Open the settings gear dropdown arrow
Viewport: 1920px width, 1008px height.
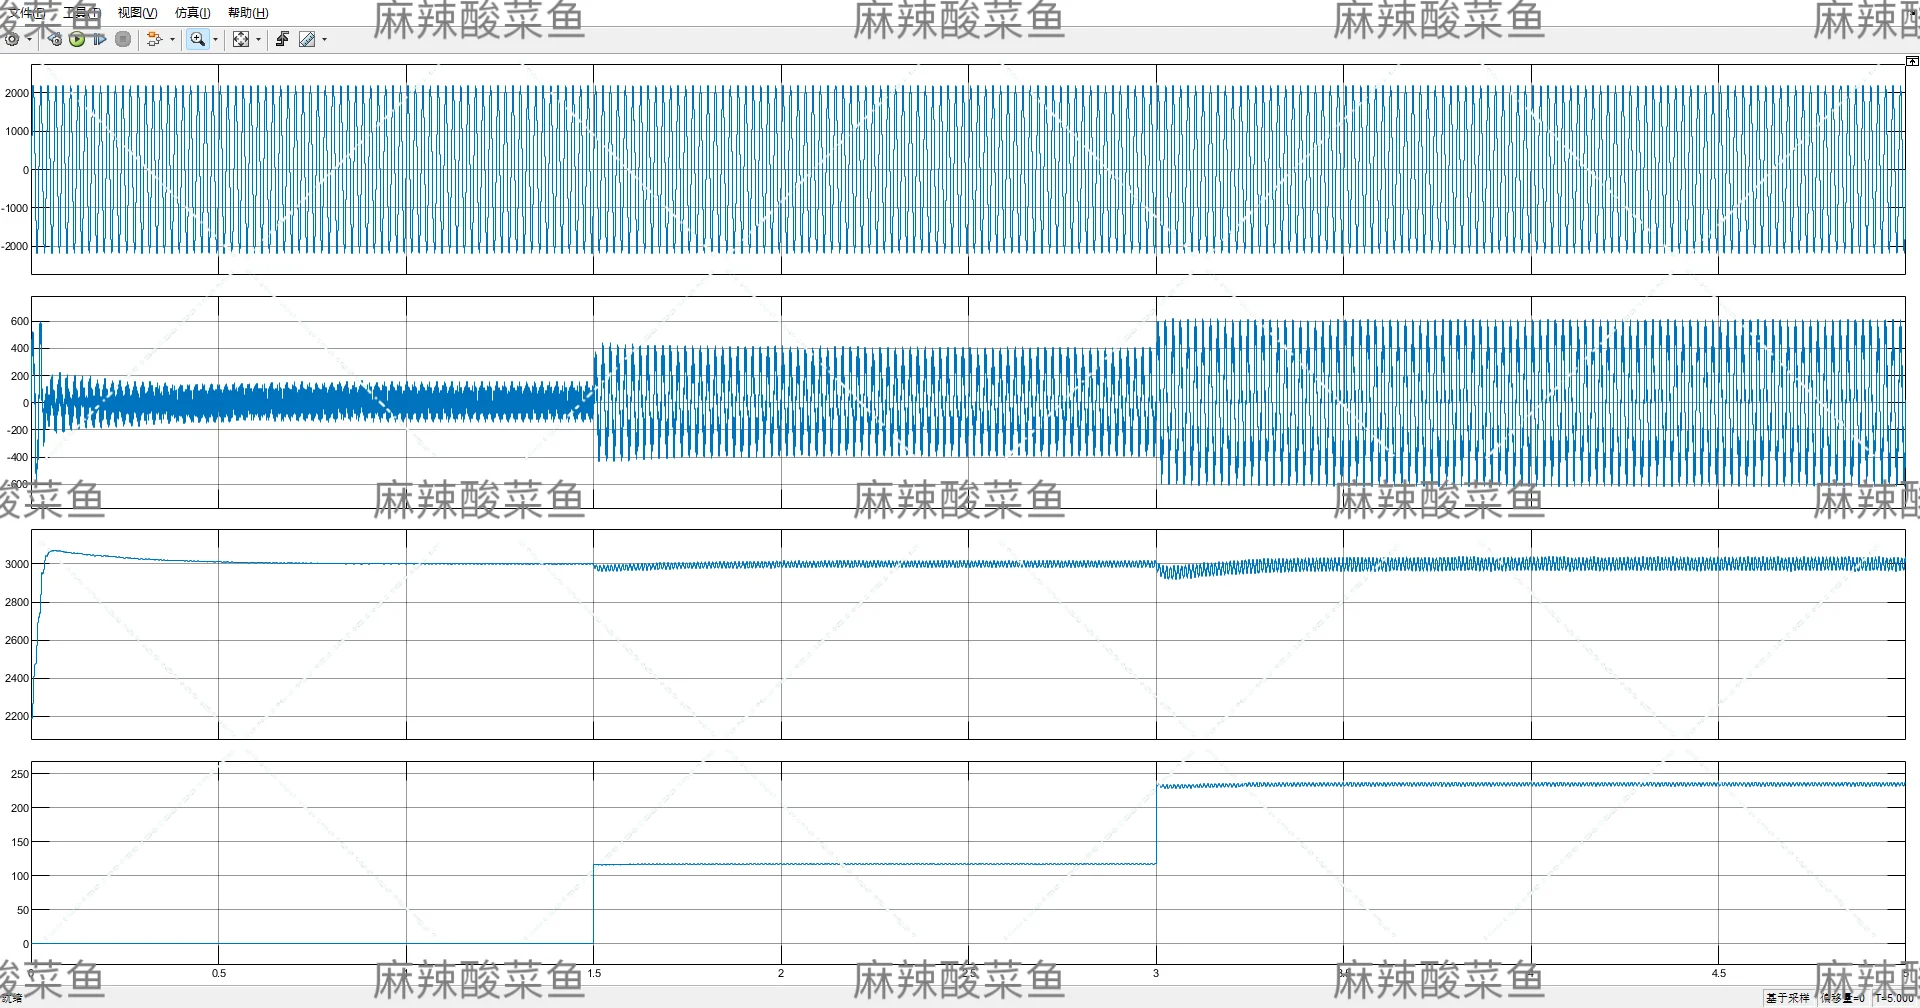pyautogui.click(x=29, y=39)
